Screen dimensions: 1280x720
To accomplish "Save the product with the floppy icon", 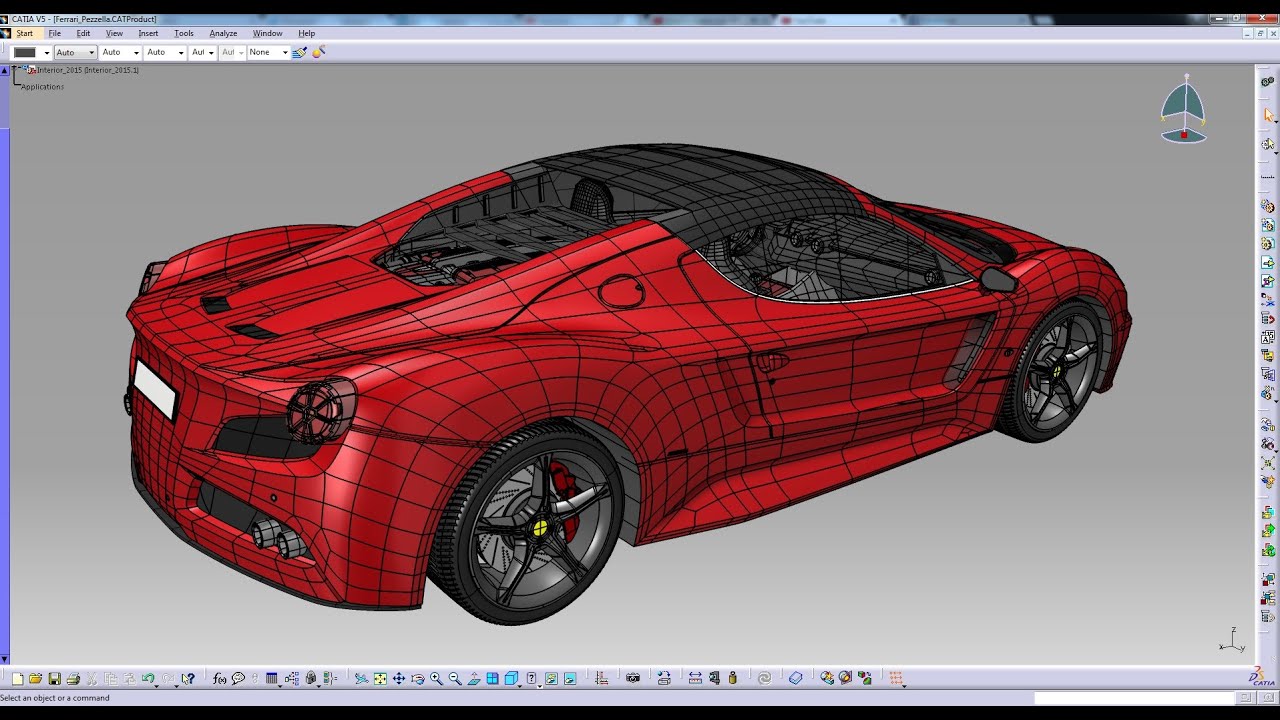I will 54,678.
